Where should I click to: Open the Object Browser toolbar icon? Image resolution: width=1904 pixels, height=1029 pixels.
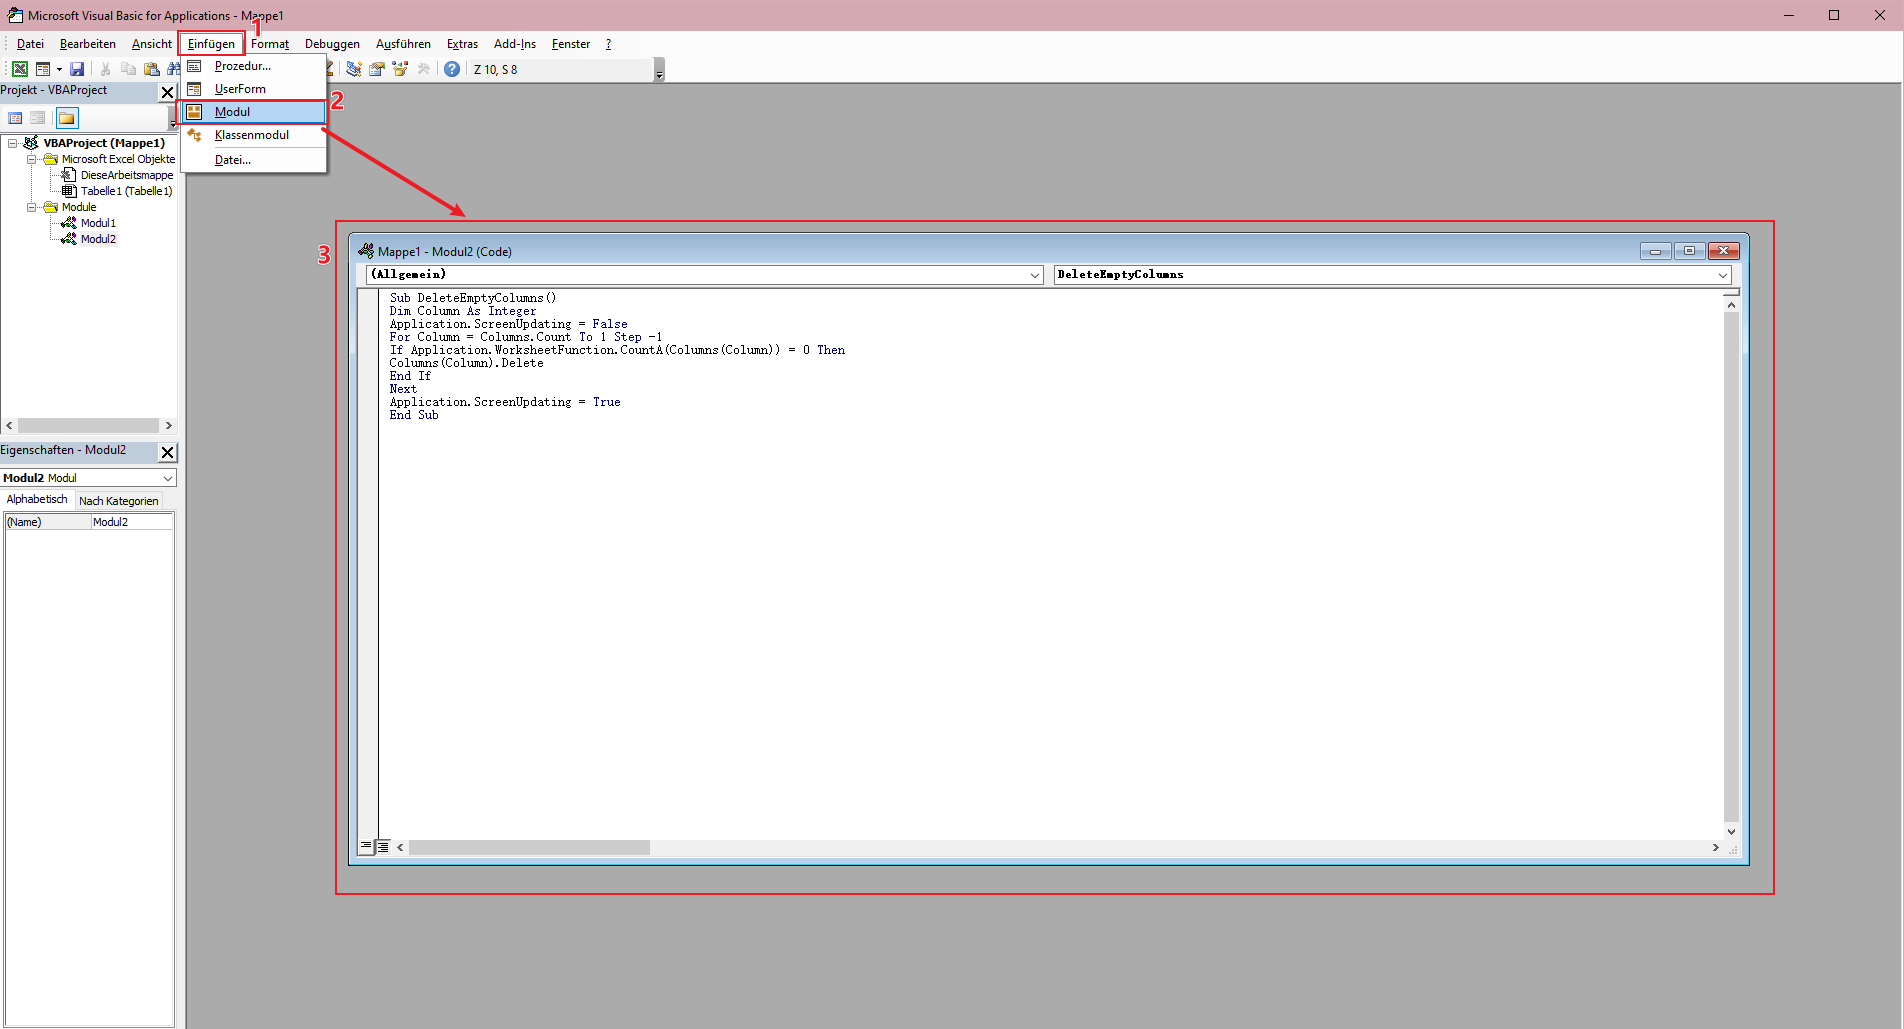coord(400,69)
